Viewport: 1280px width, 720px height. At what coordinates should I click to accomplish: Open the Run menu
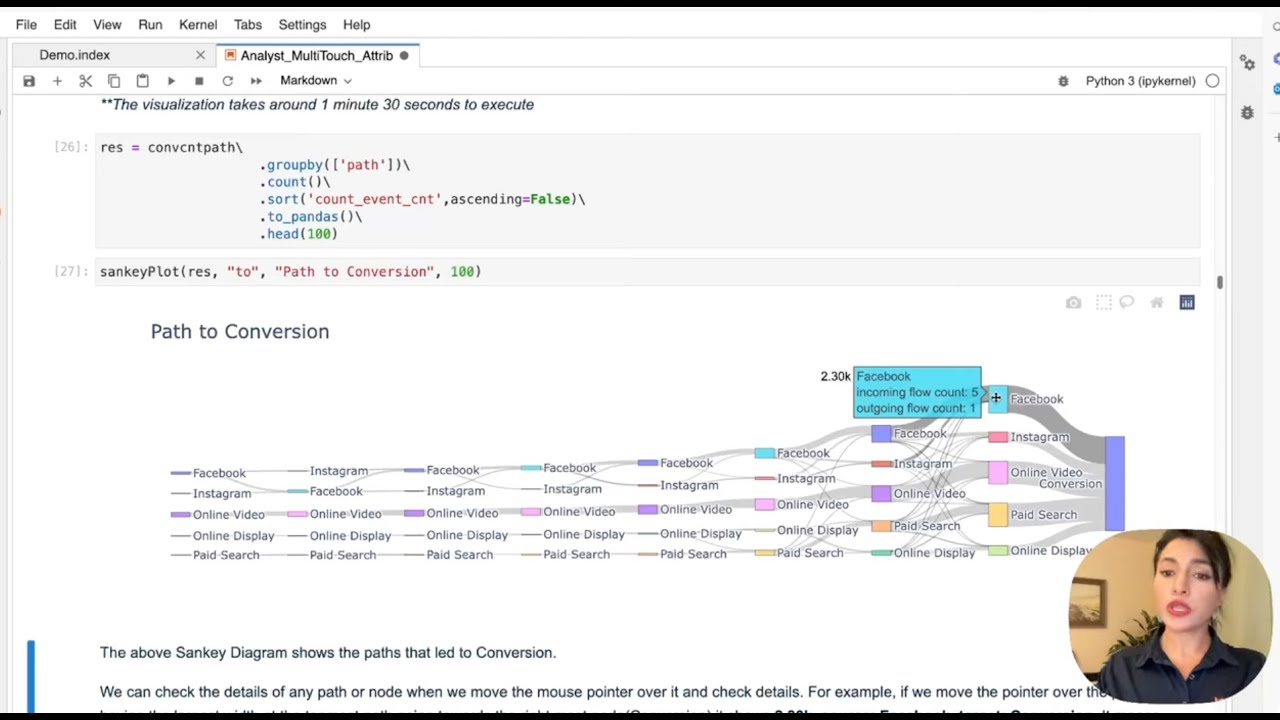(x=150, y=24)
